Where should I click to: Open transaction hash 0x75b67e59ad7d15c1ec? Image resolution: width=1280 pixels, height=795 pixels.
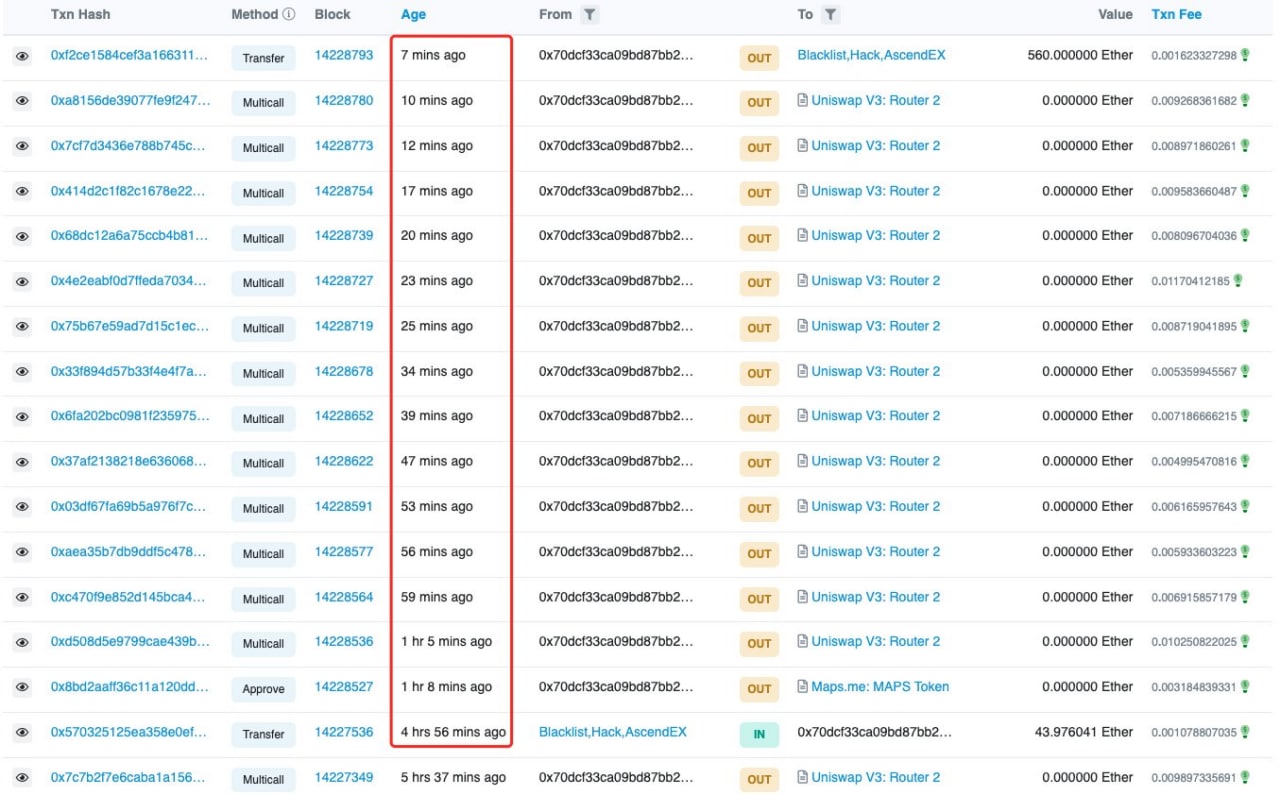point(129,326)
